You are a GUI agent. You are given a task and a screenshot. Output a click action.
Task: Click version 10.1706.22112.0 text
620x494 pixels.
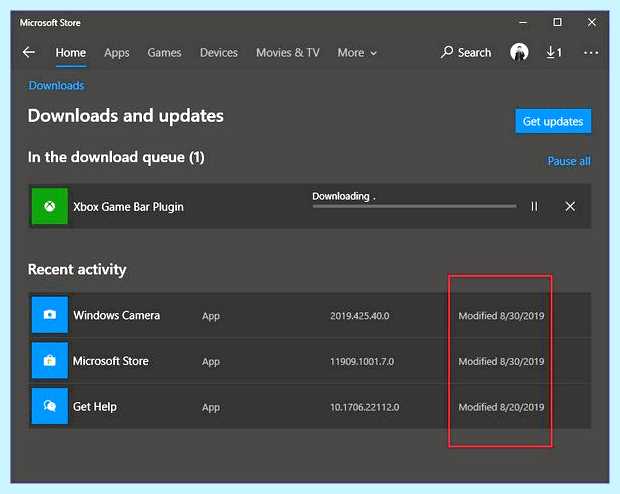(365, 407)
